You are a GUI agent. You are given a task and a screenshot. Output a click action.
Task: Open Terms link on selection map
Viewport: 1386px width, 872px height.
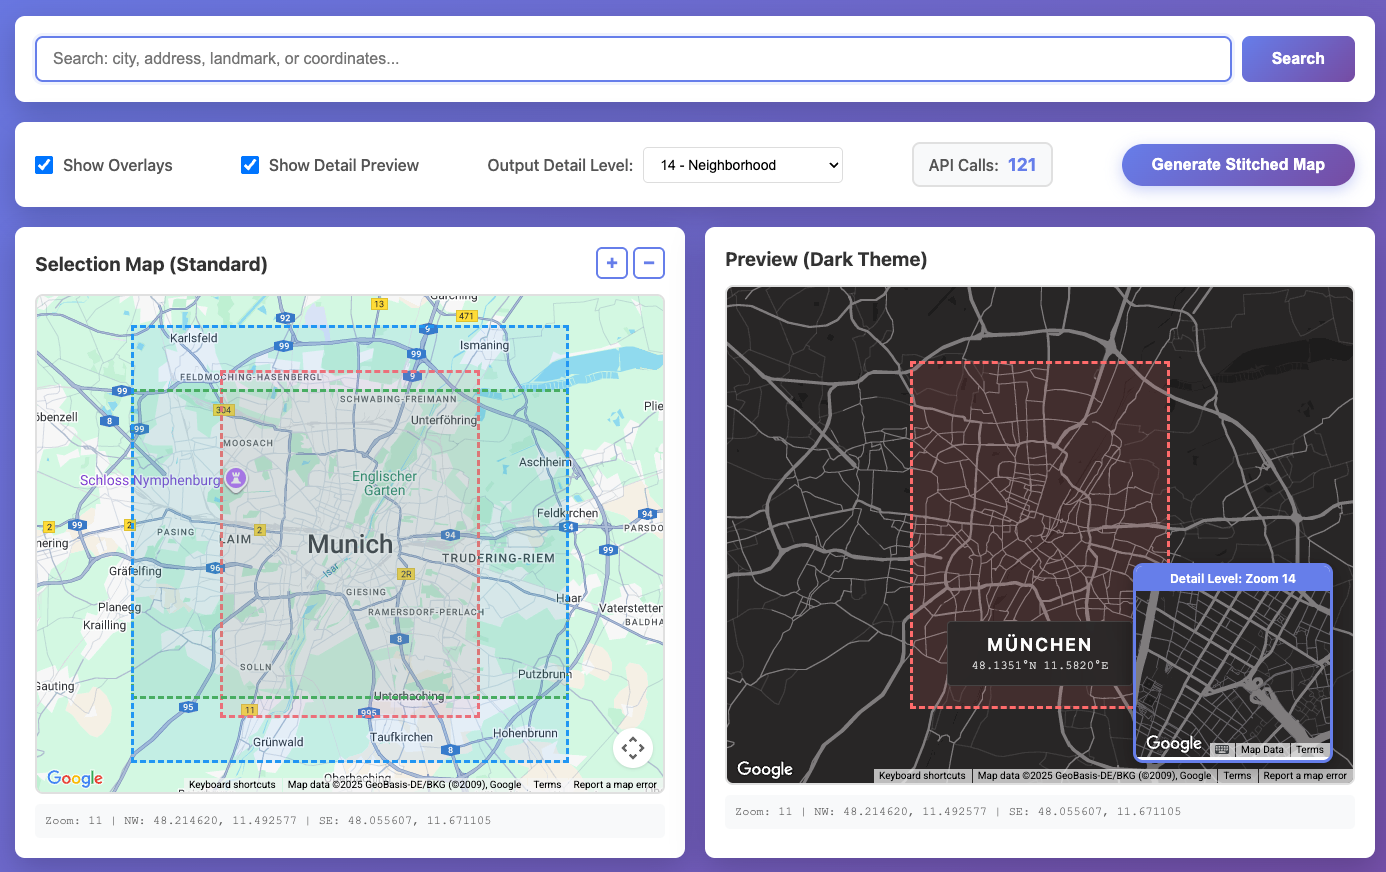[547, 785]
